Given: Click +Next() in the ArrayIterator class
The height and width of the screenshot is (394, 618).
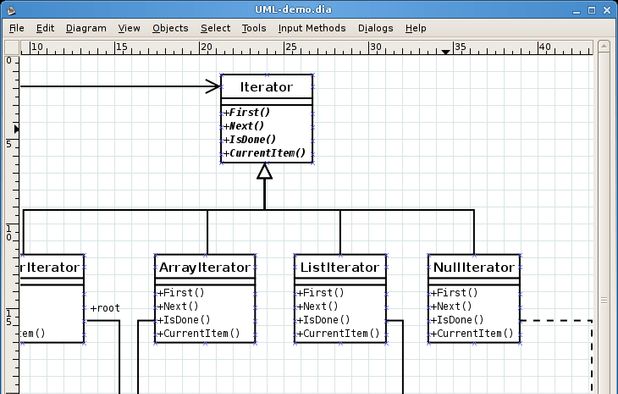Looking at the screenshot, I should point(178,306).
